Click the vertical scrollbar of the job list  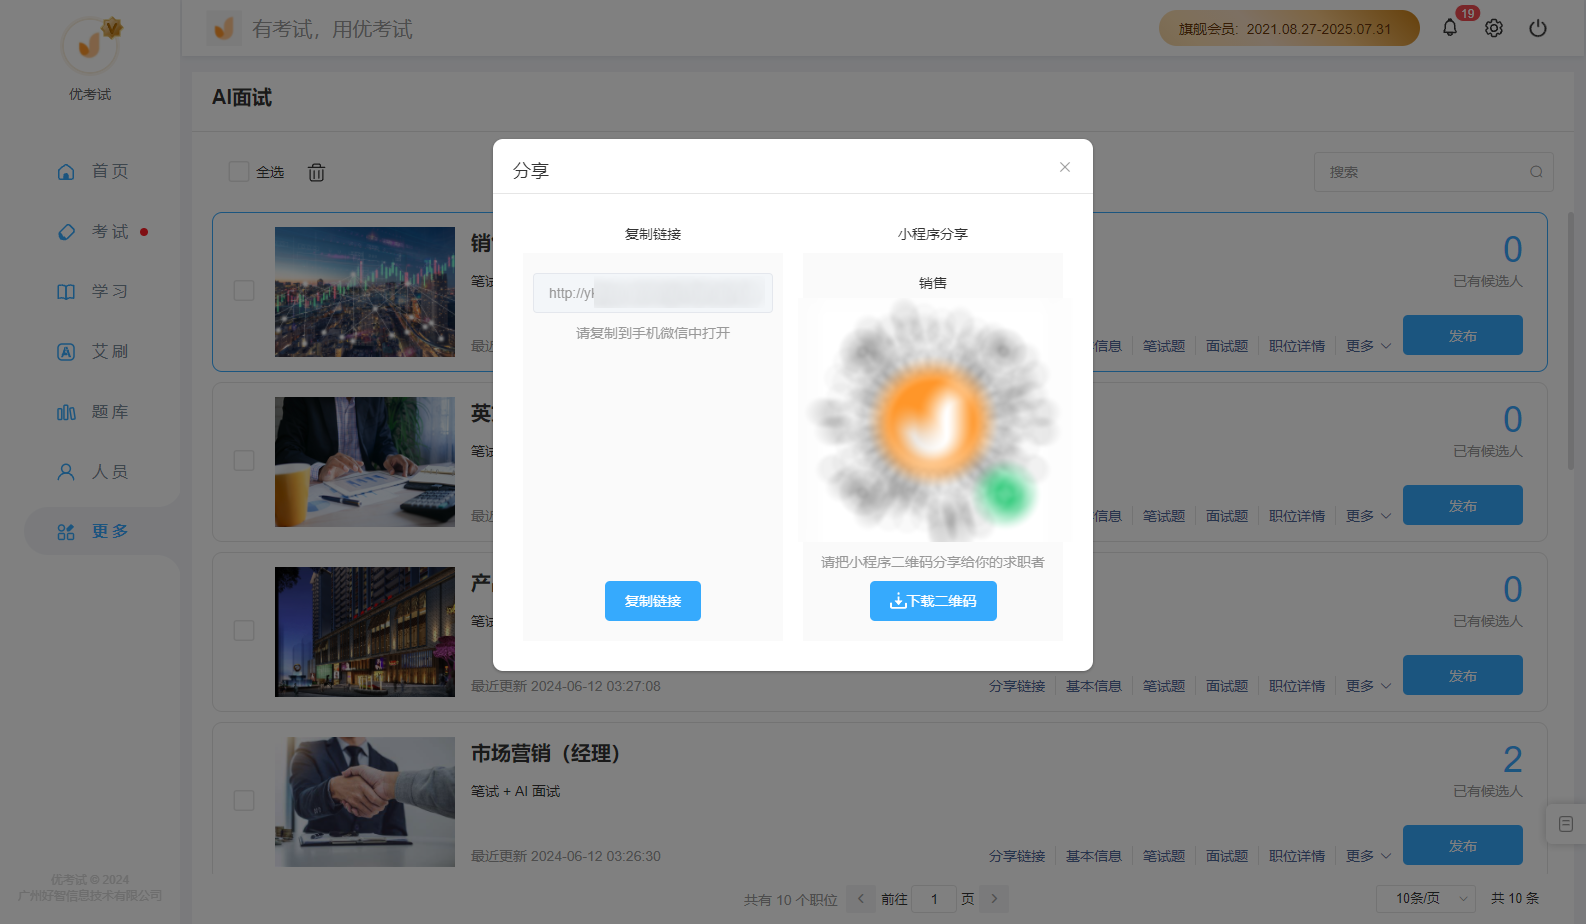1570,340
